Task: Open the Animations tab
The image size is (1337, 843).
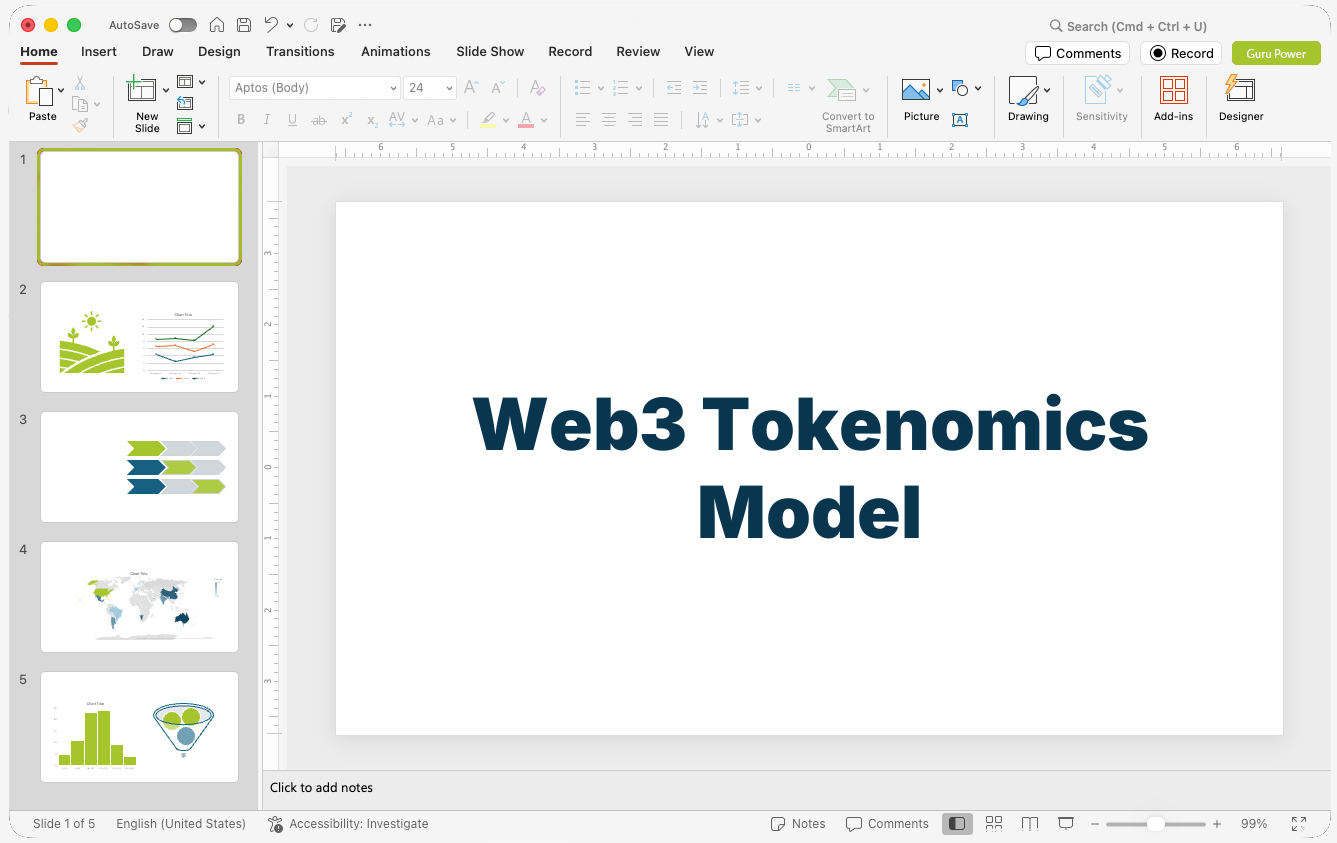Action: click(x=396, y=52)
